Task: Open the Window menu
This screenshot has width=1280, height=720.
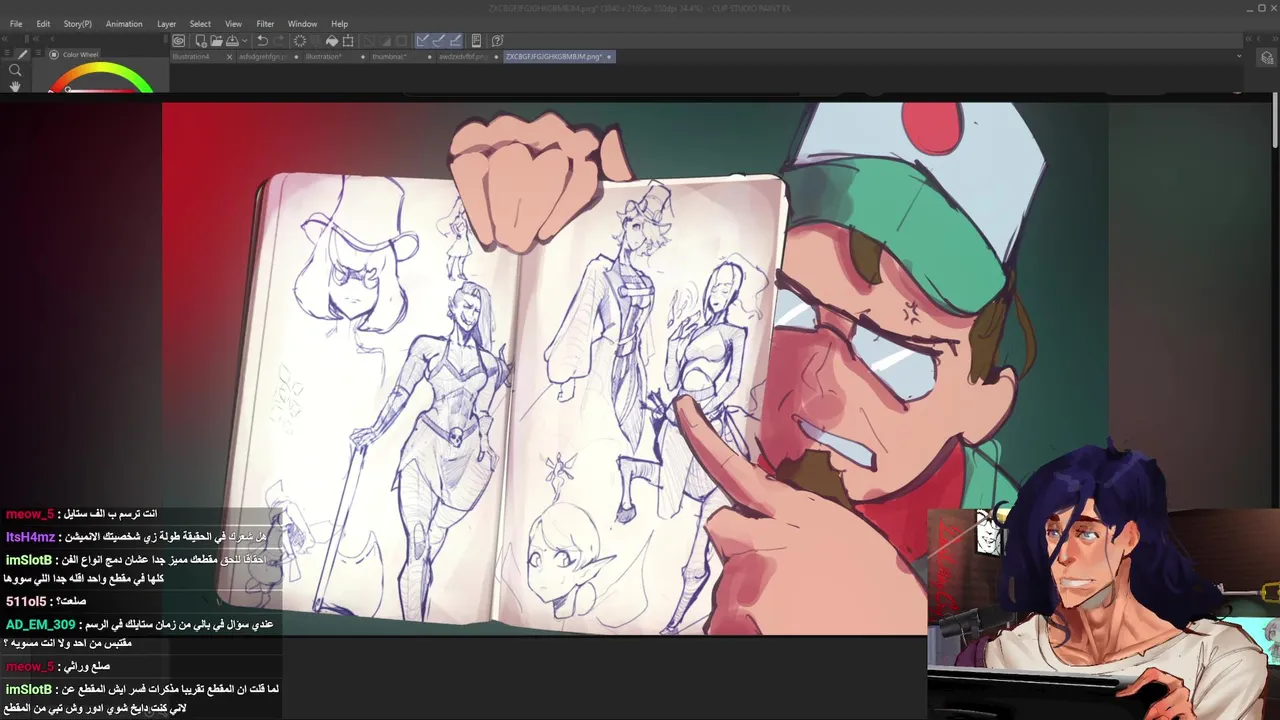Action: (x=302, y=24)
